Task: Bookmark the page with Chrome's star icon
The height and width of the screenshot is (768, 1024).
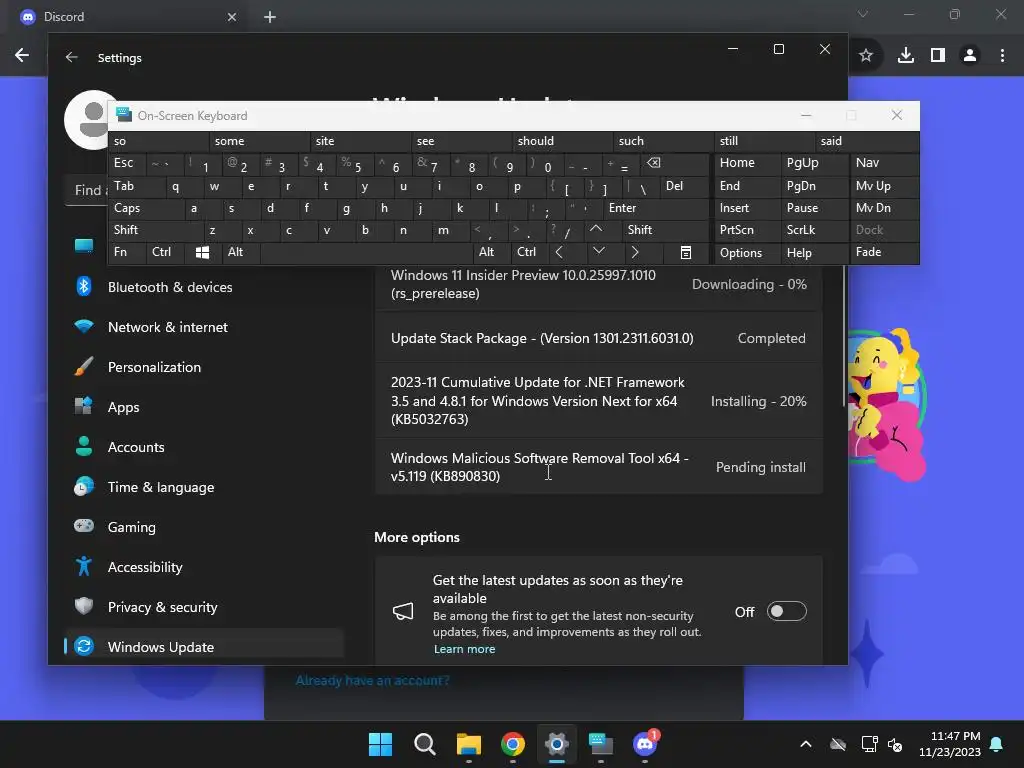Action: click(x=866, y=56)
